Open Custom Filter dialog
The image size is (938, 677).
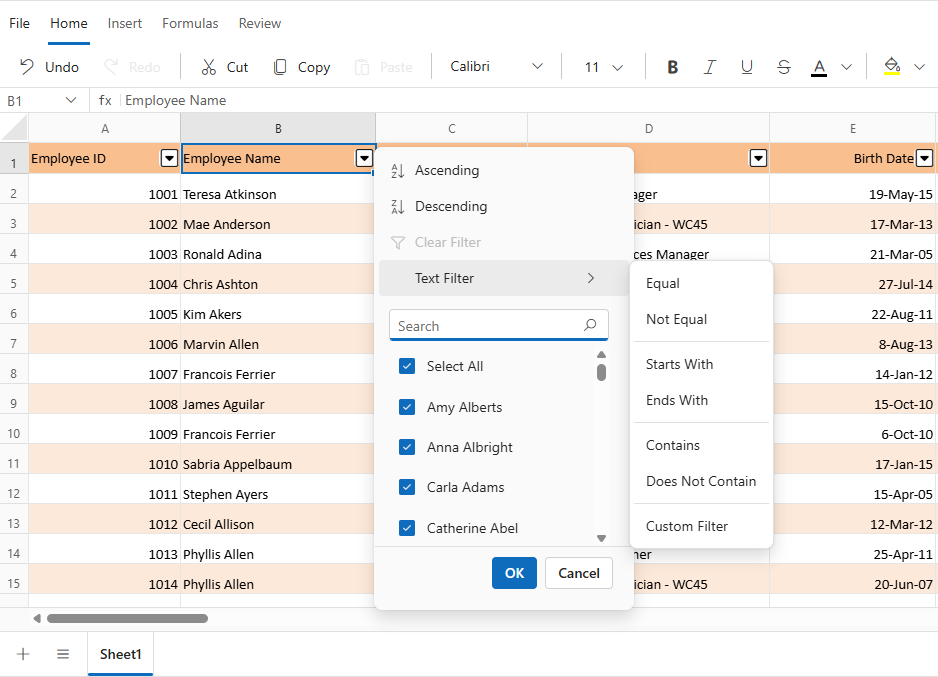tap(701, 526)
